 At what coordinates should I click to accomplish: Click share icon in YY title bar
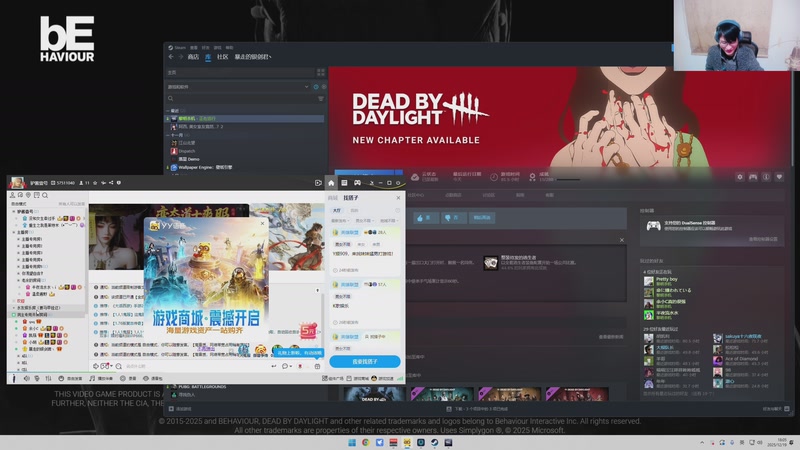click(111, 183)
